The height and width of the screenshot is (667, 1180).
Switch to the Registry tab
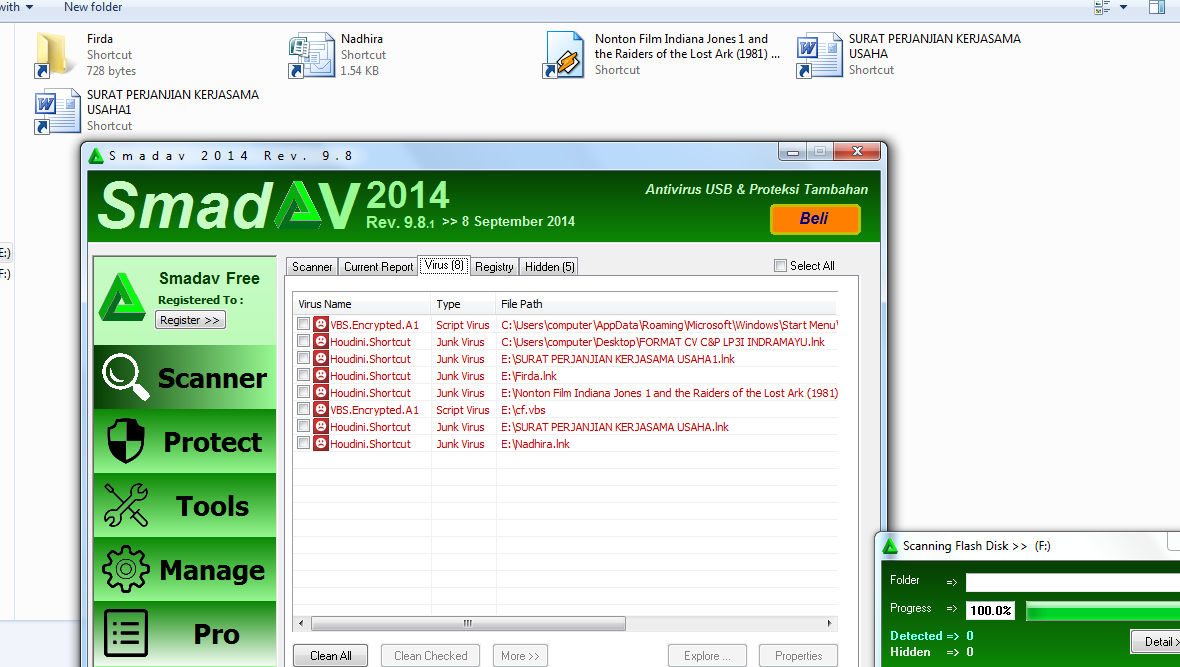[x=494, y=266]
